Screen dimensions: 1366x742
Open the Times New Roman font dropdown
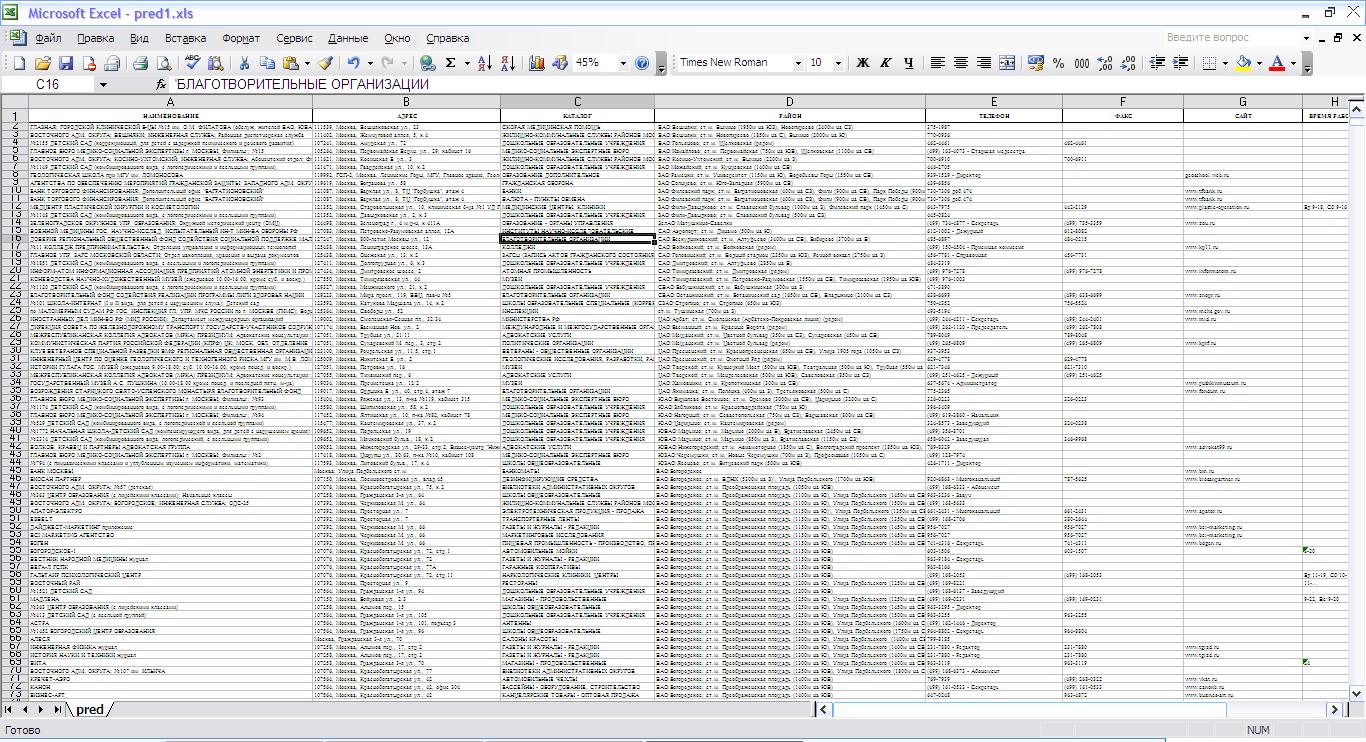798,63
